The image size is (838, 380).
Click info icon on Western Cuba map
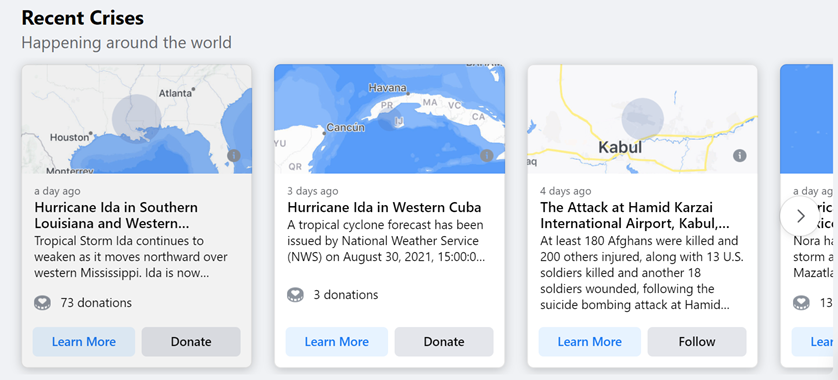[486, 156]
